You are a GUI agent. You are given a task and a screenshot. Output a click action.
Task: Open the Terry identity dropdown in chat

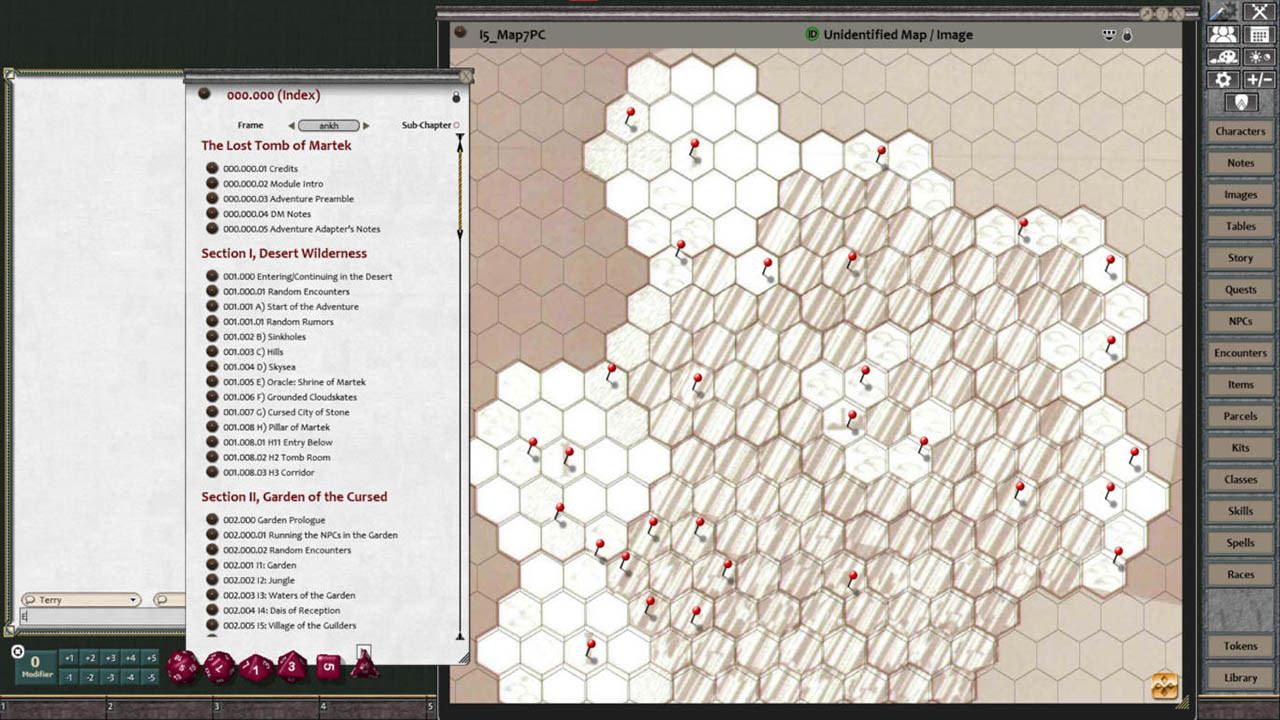[80, 599]
